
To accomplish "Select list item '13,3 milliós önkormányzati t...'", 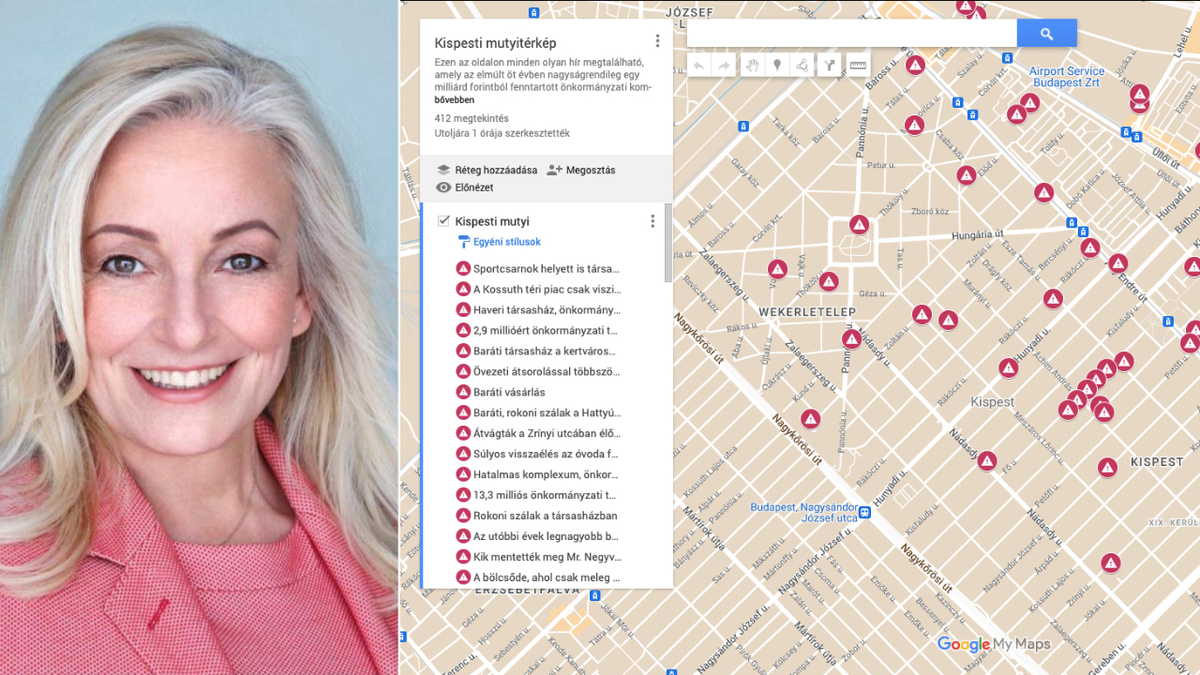I will click(546, 495).
